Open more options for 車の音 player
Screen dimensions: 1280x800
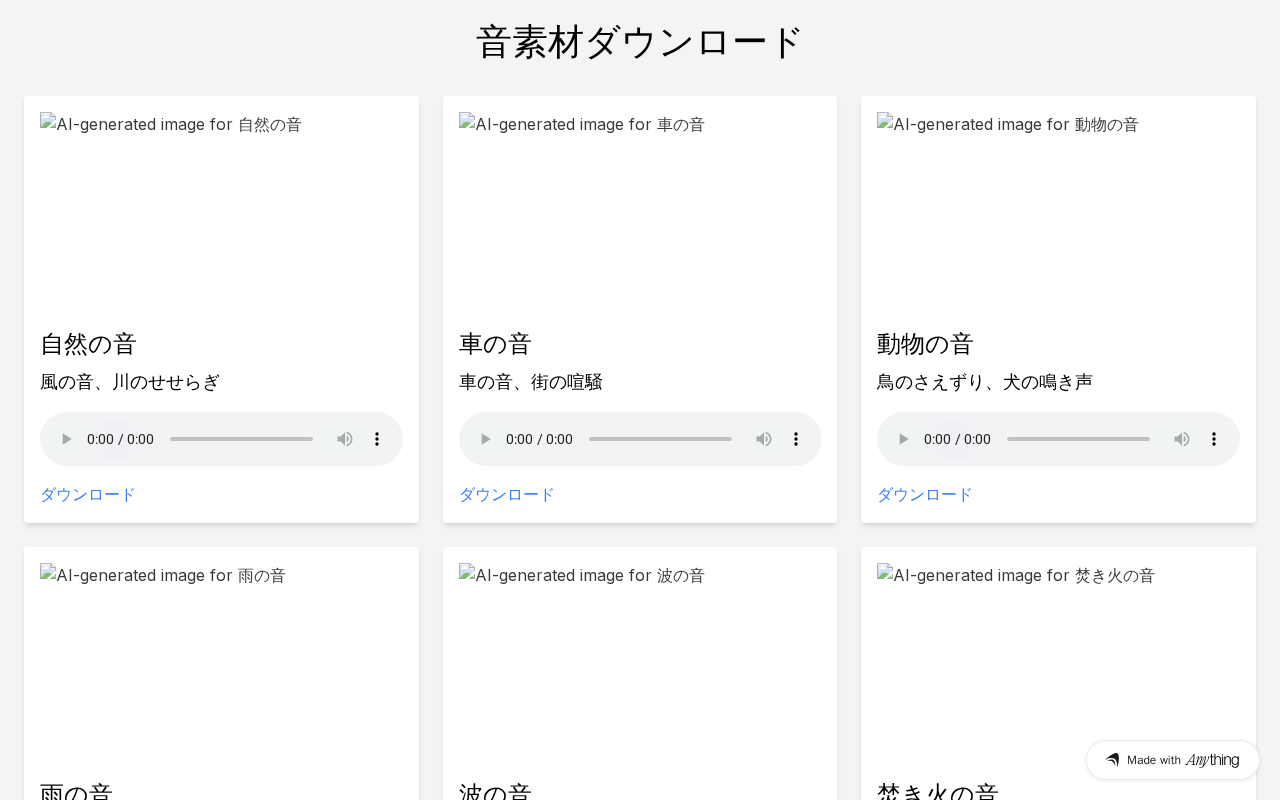point(796,439)
